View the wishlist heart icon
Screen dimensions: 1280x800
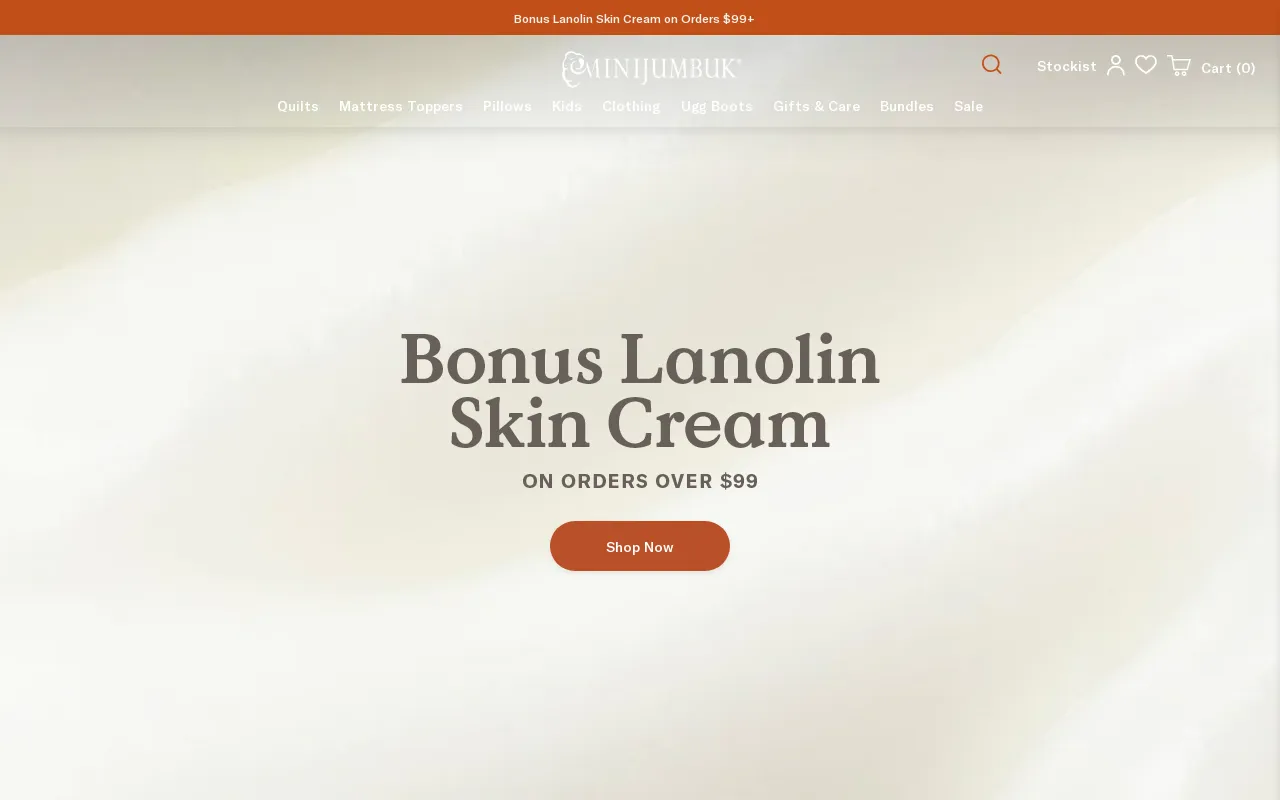click(1146, 65)
